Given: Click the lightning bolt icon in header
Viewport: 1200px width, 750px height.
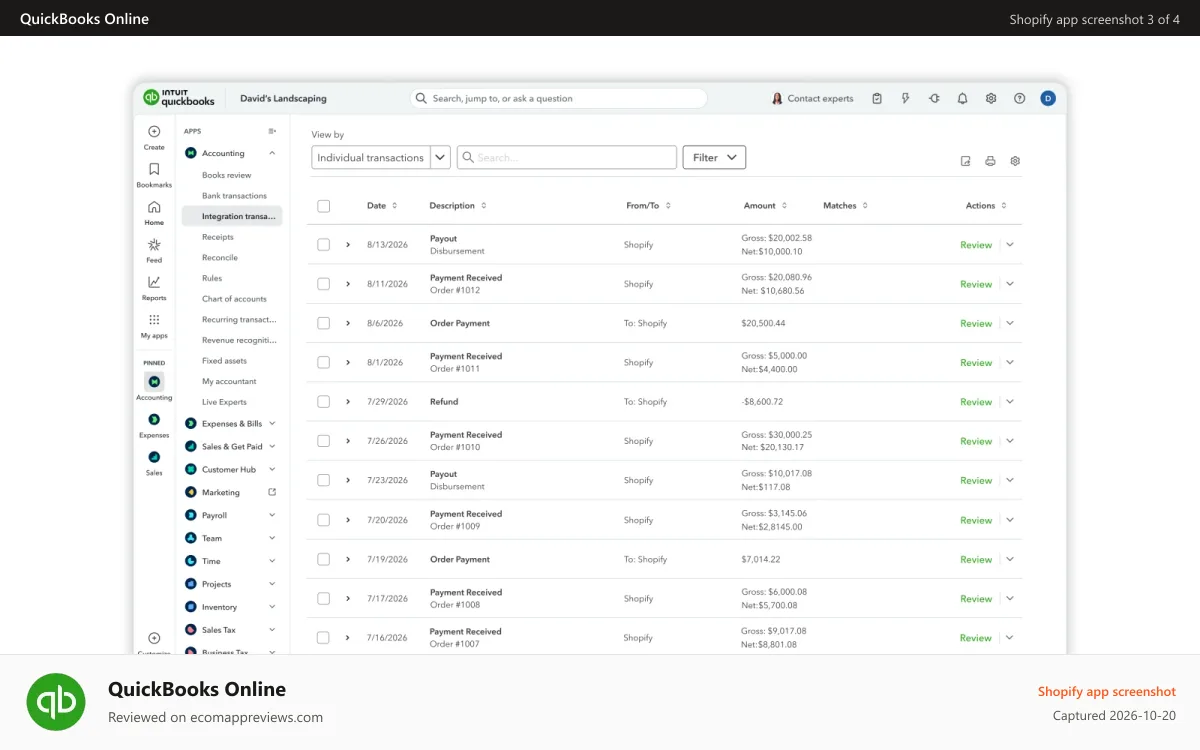Looking at the screenshot, I should point(906,98).
